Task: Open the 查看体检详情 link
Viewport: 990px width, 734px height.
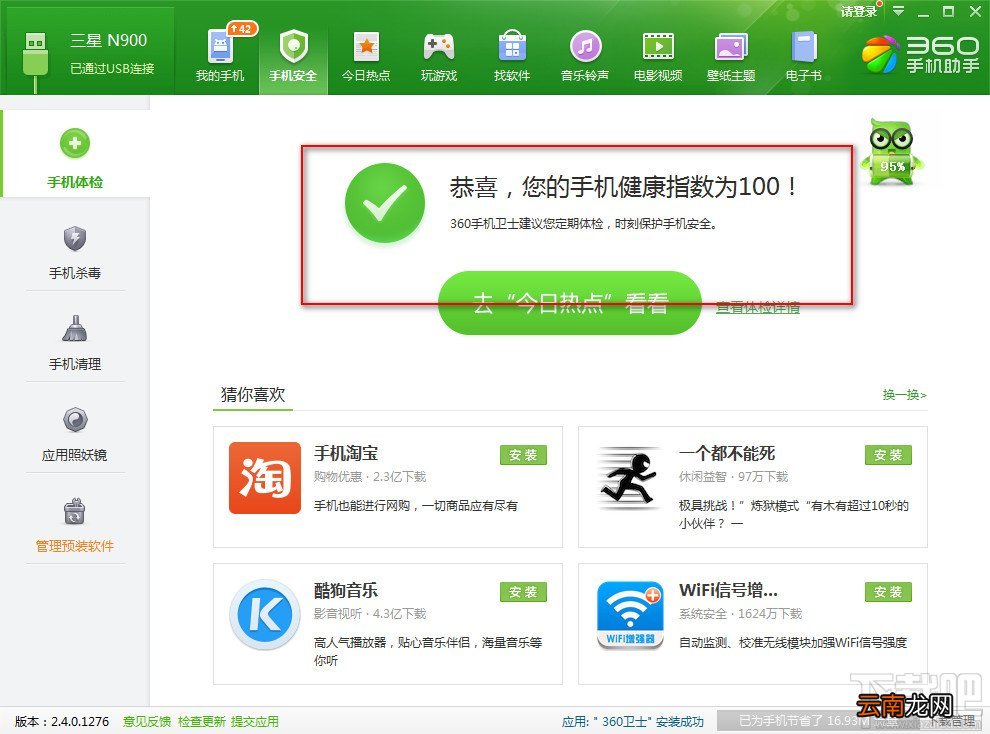Action: (758, 307)
